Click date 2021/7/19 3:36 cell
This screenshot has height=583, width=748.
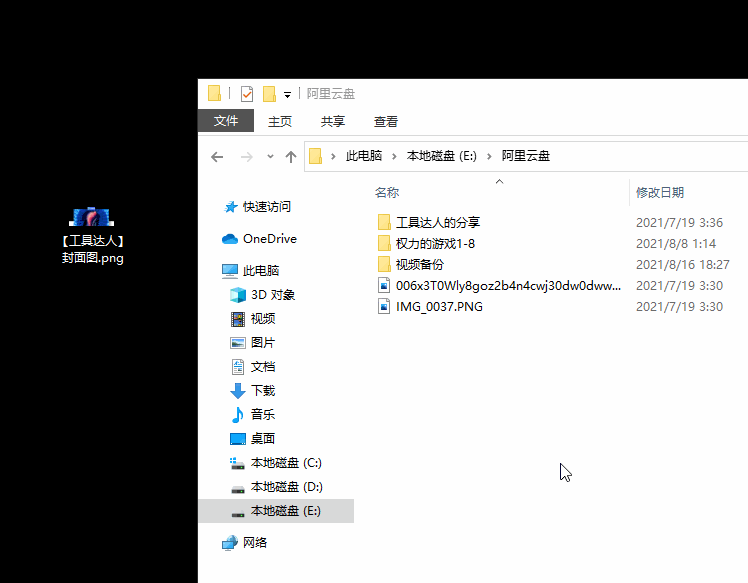[x=679, y=222]
